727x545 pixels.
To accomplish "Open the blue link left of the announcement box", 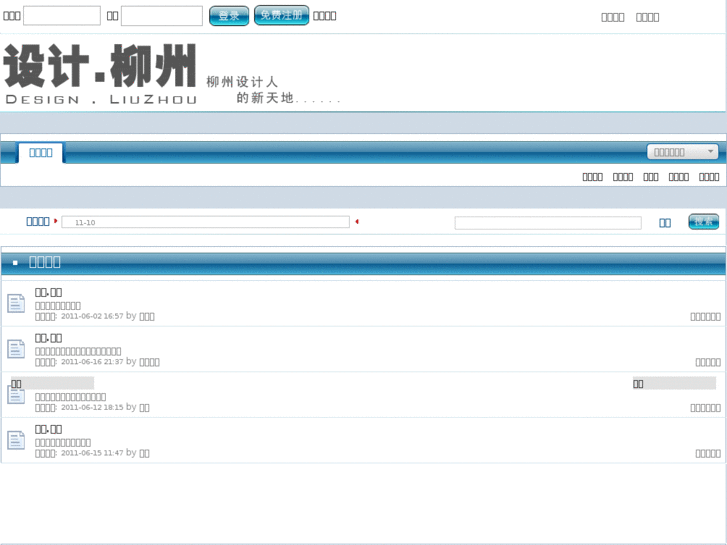I will click(38, 221).
